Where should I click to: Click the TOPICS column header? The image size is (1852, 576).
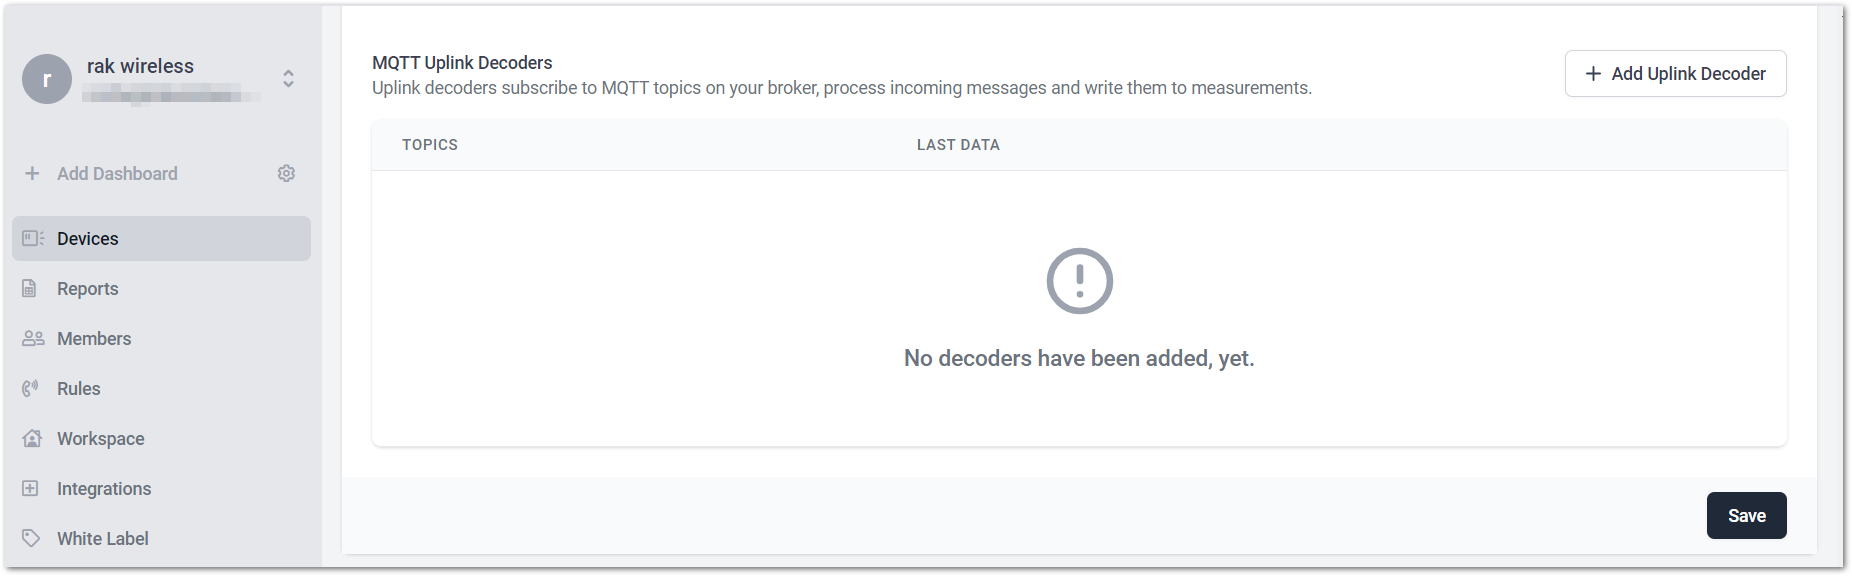click(430, 145)
